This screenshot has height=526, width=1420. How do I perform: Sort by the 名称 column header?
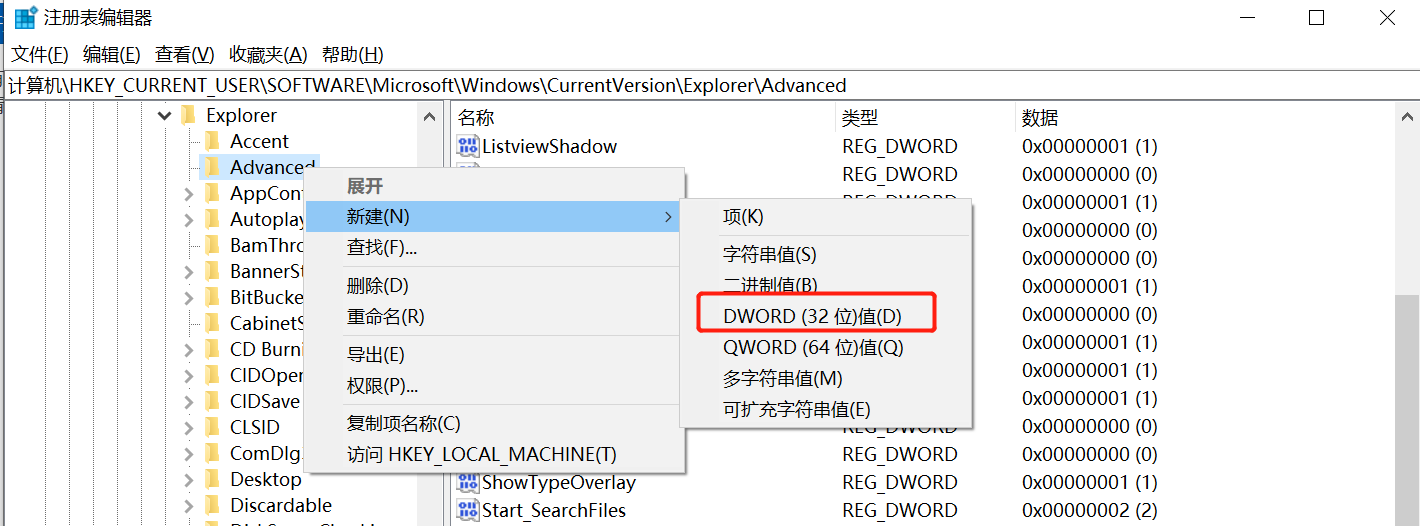(x=643, y=118)
